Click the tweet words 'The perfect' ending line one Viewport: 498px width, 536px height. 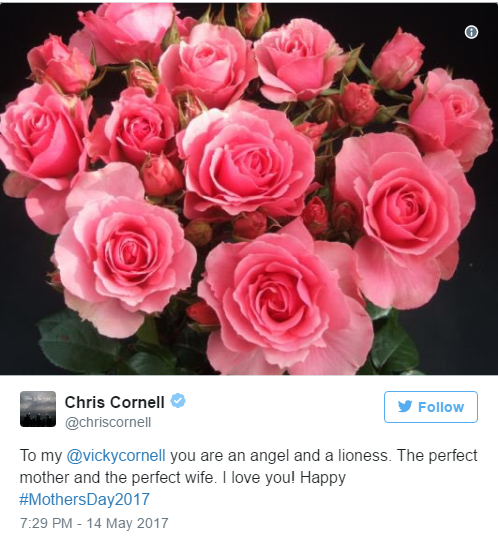coord(437,456)
